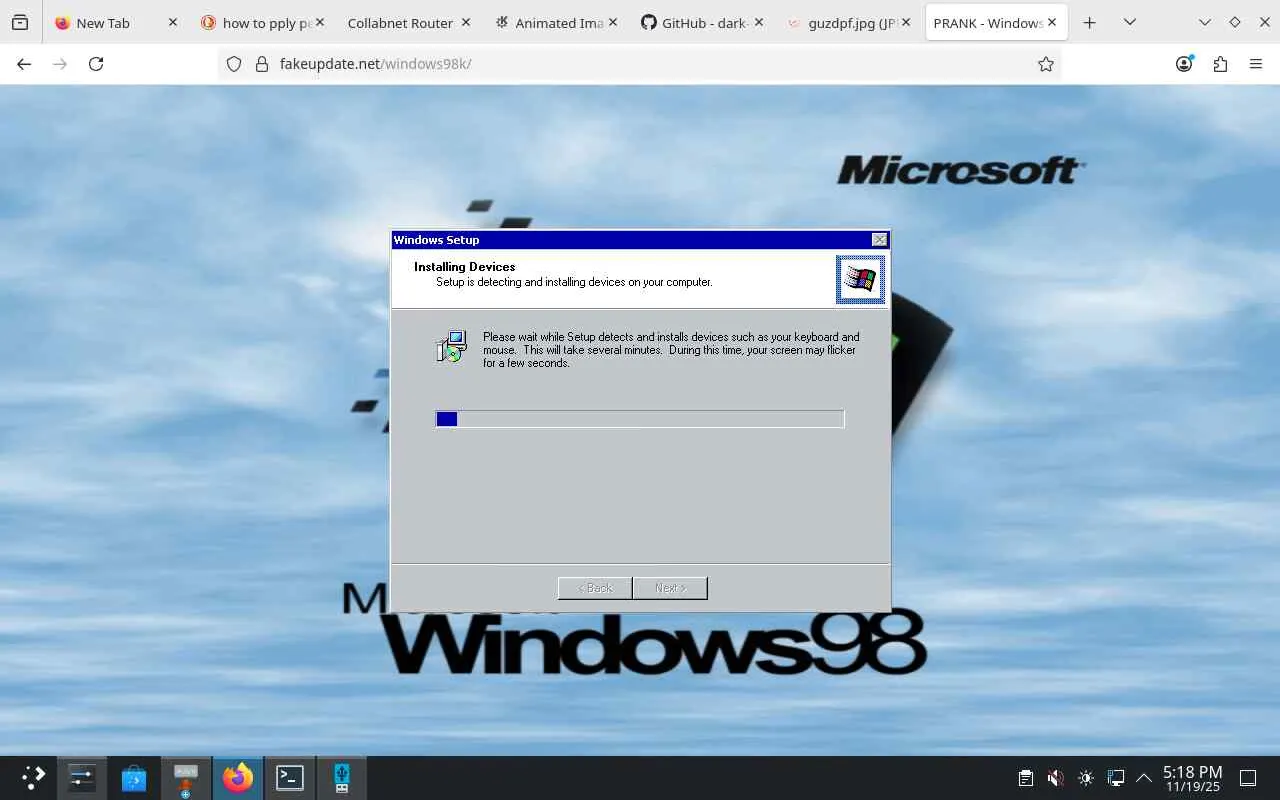This screenshot has height=800, width=1280.
Task: Go forward using the browser forward arrow
Action: [60, 64]
